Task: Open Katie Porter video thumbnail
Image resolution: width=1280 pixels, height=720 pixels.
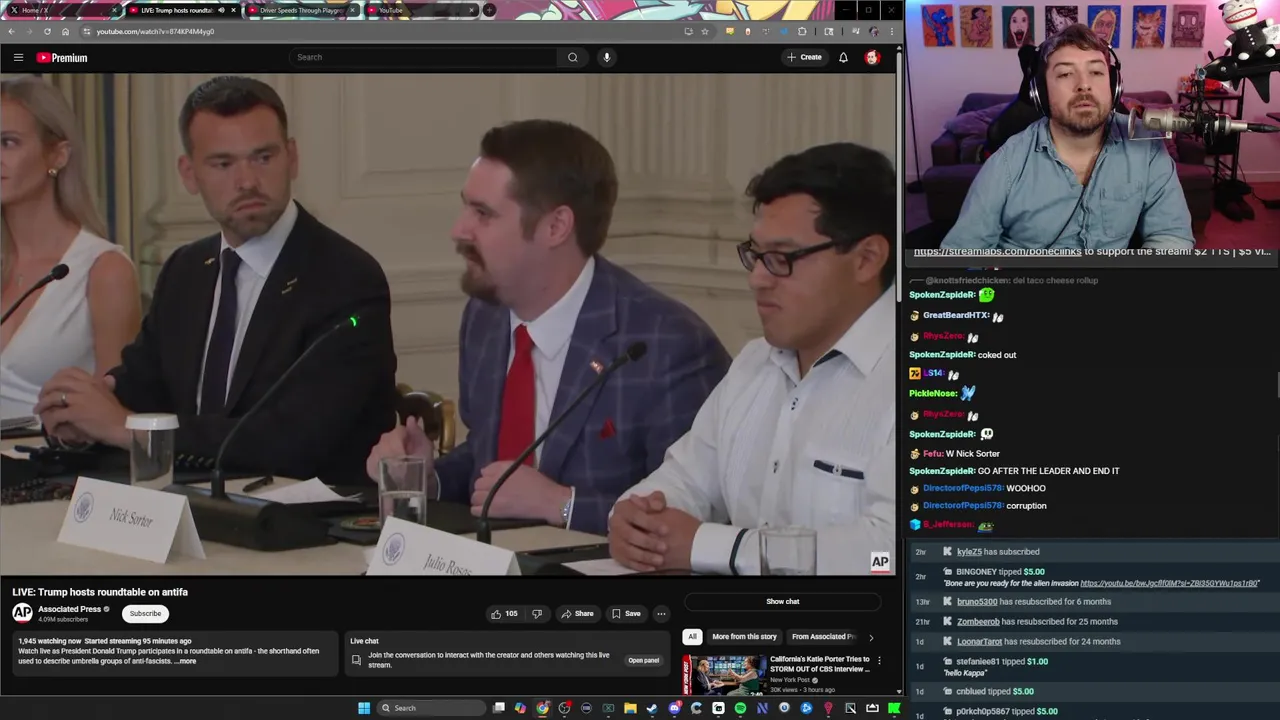Action: (724, 674)
